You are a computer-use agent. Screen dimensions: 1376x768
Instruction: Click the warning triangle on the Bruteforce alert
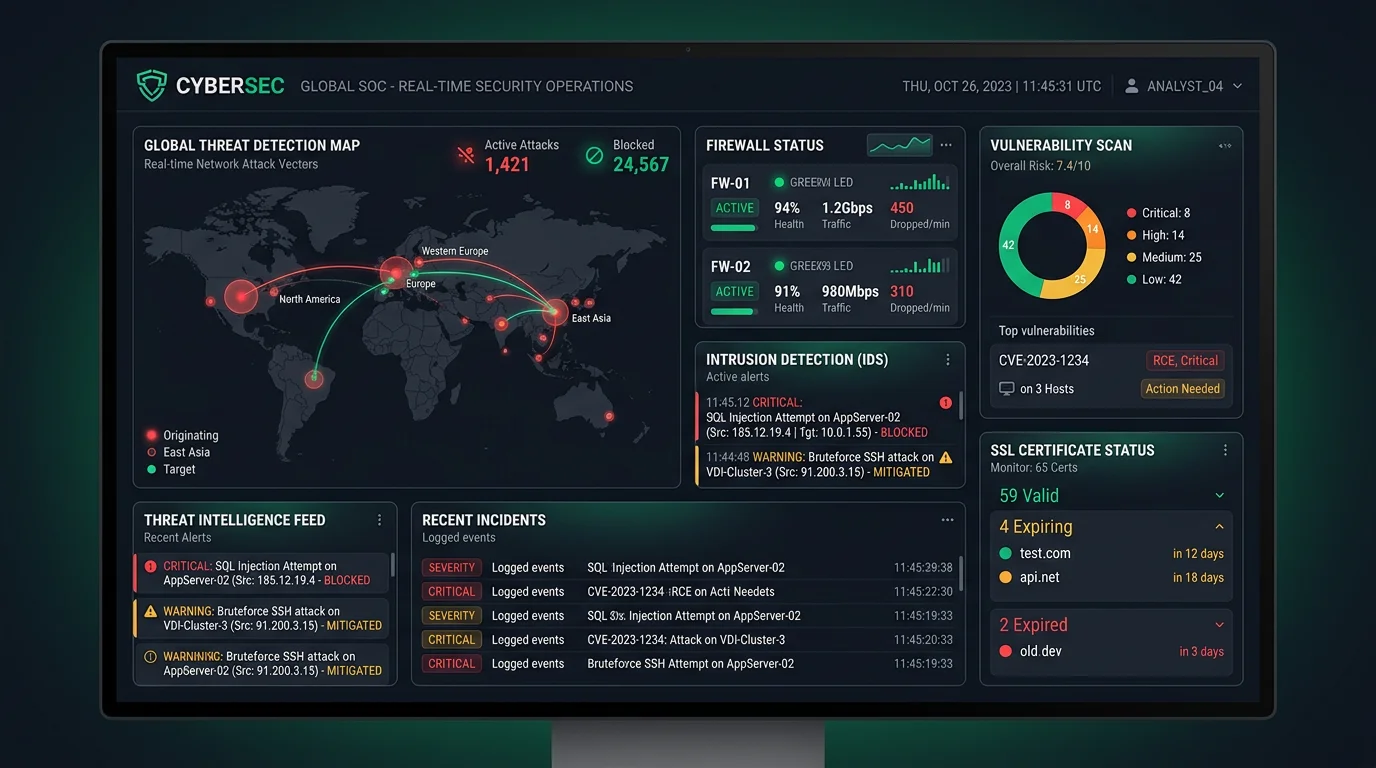coord(946,457)
